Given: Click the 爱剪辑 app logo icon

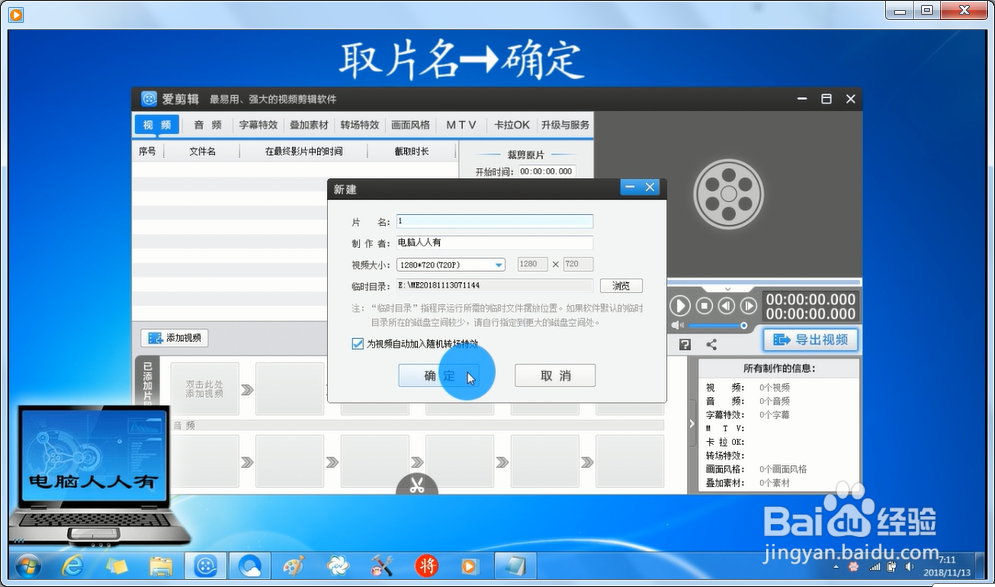Looking at the screenshot, I should coord(149,99).
